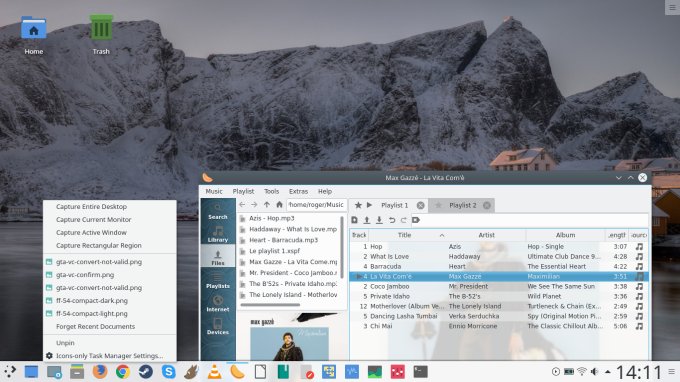Switch to the Playlist 1 tab
680x382 pixels.
coord(394,205)
